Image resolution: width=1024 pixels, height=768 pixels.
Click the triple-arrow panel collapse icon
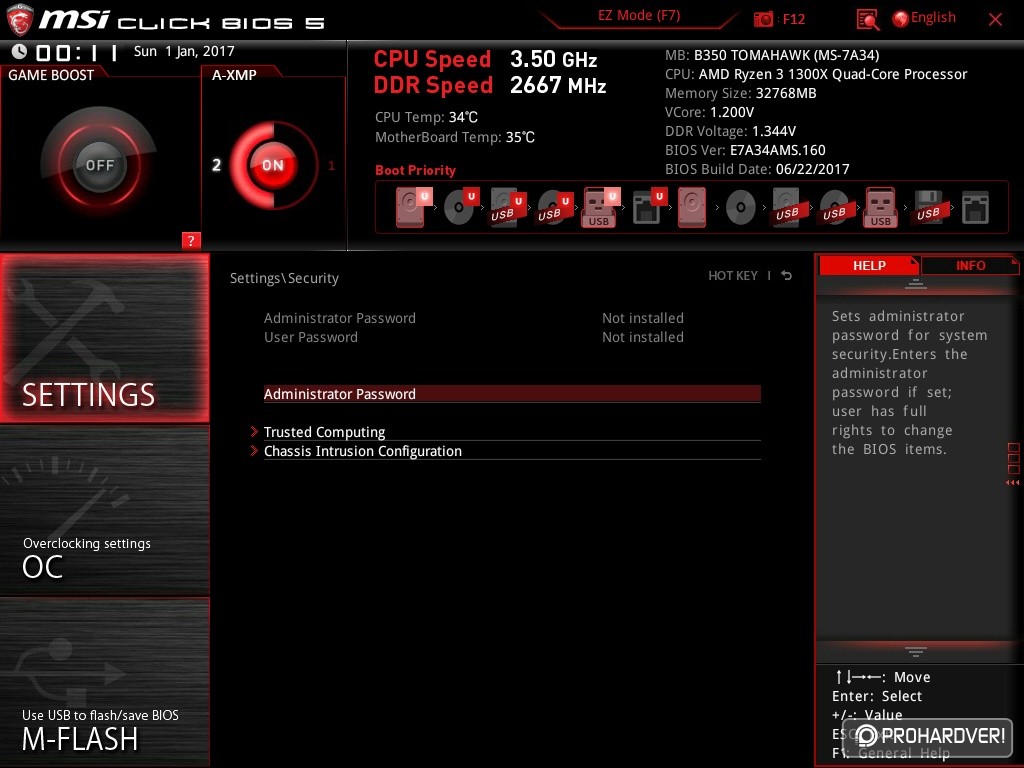(1012, 483)
